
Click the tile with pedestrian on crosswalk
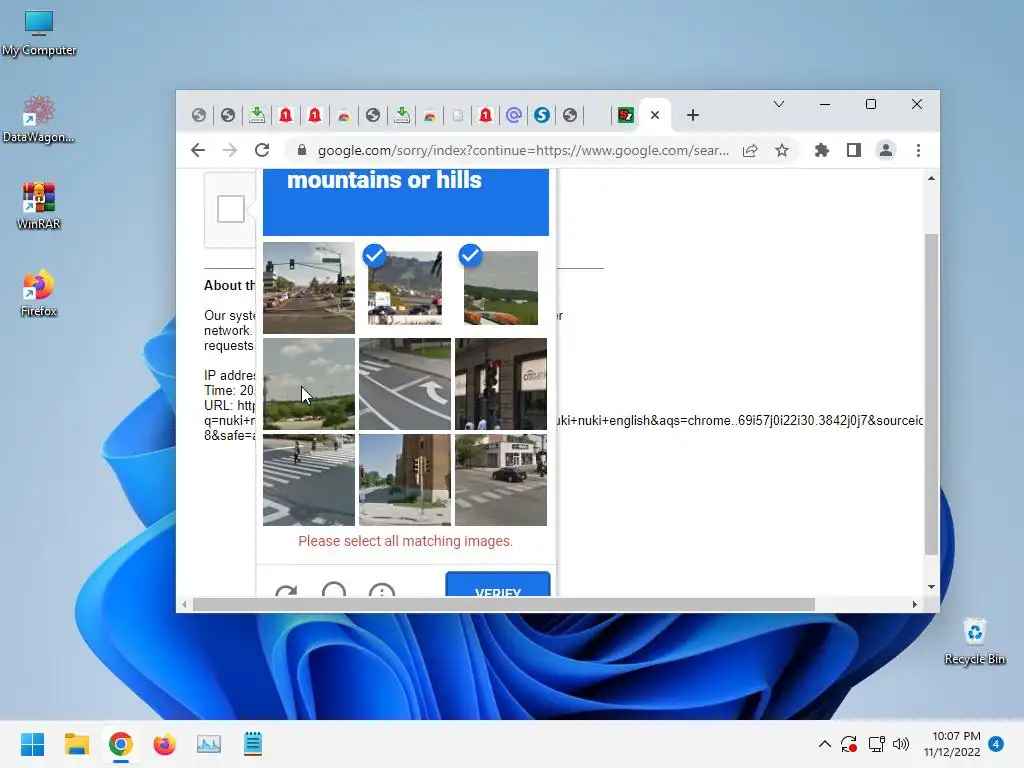[309, 480]
